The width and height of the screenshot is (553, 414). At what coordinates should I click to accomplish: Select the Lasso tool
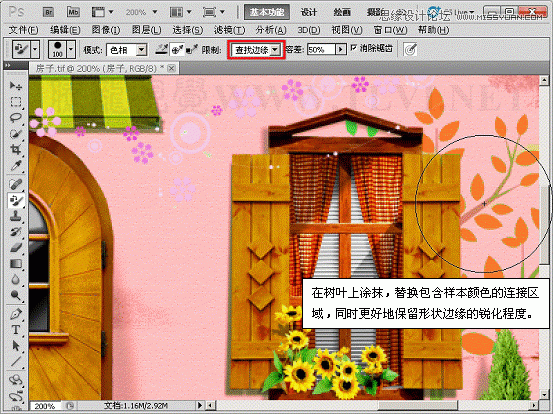pyautogui.click(x=16, y=117)
